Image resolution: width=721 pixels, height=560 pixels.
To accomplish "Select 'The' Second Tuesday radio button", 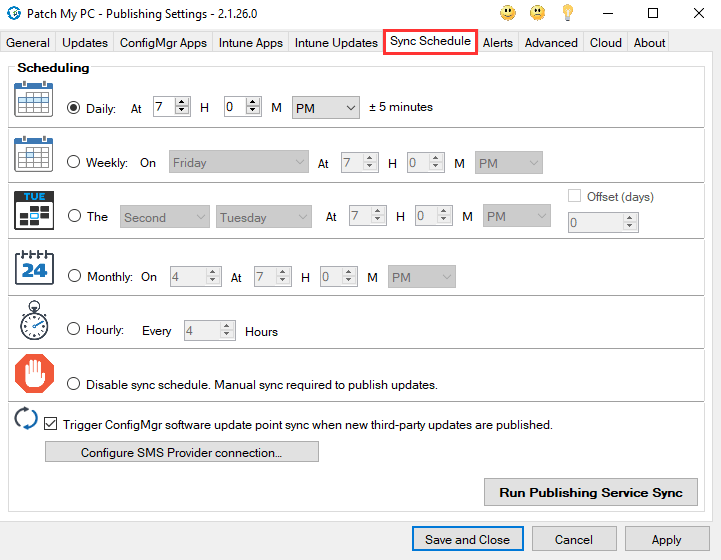I will coord(74,216).
